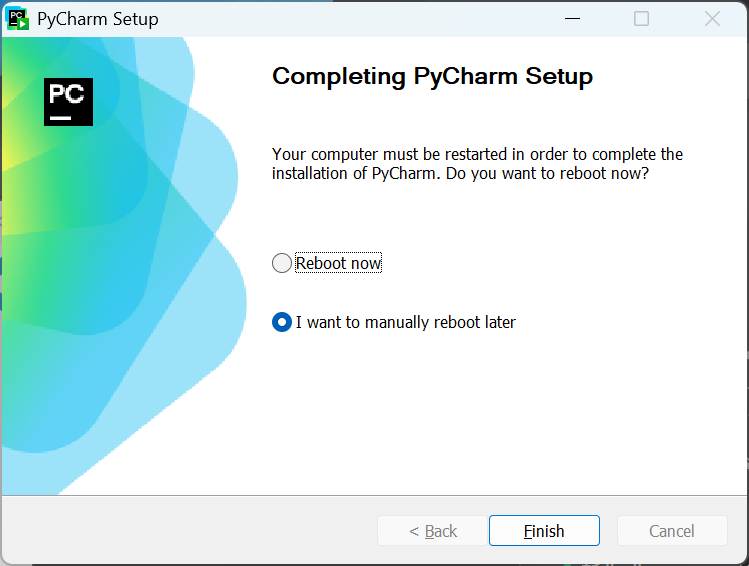Click the maximize icon in title bar
This screenshot has width=749, height=566.
point(641,19)
